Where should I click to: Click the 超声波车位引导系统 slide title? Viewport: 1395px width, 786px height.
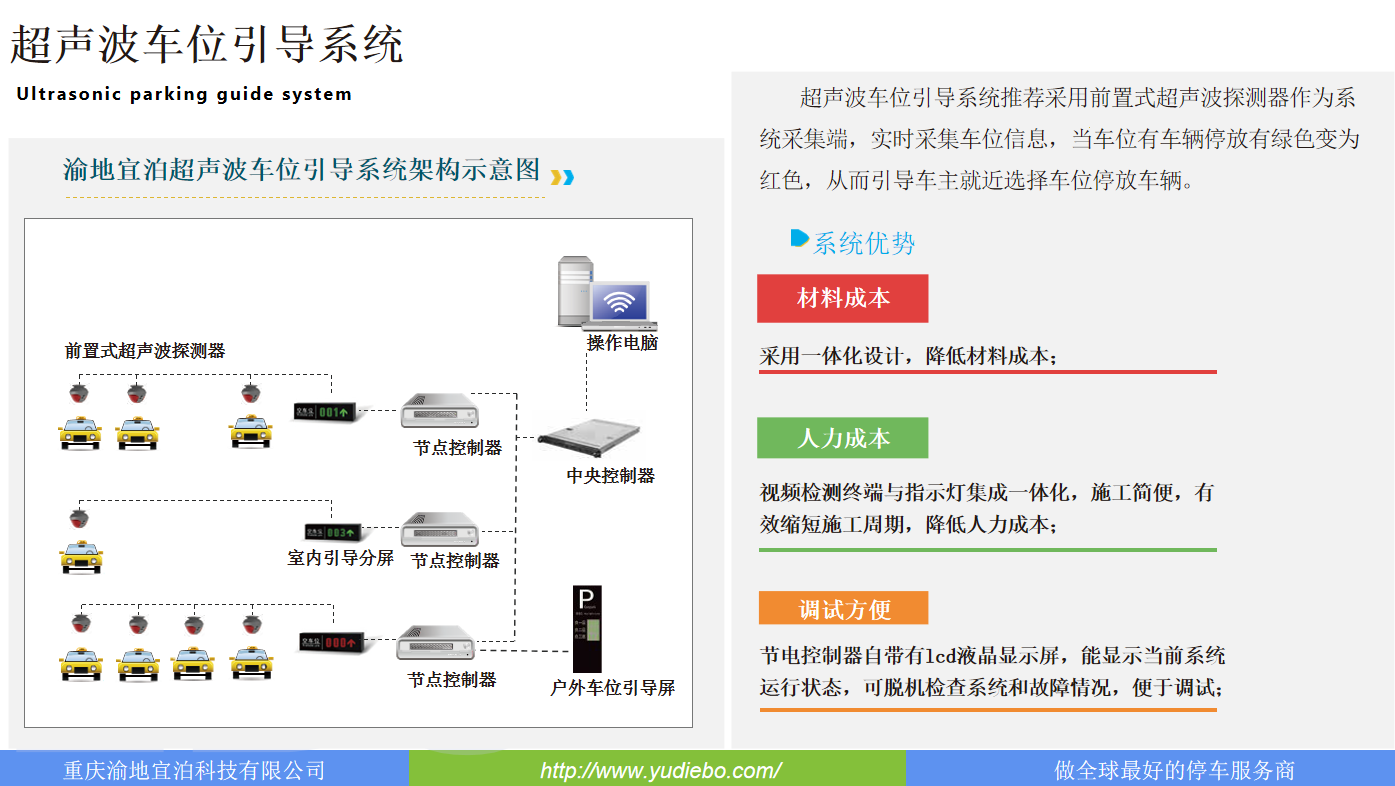tap(207, 45)
